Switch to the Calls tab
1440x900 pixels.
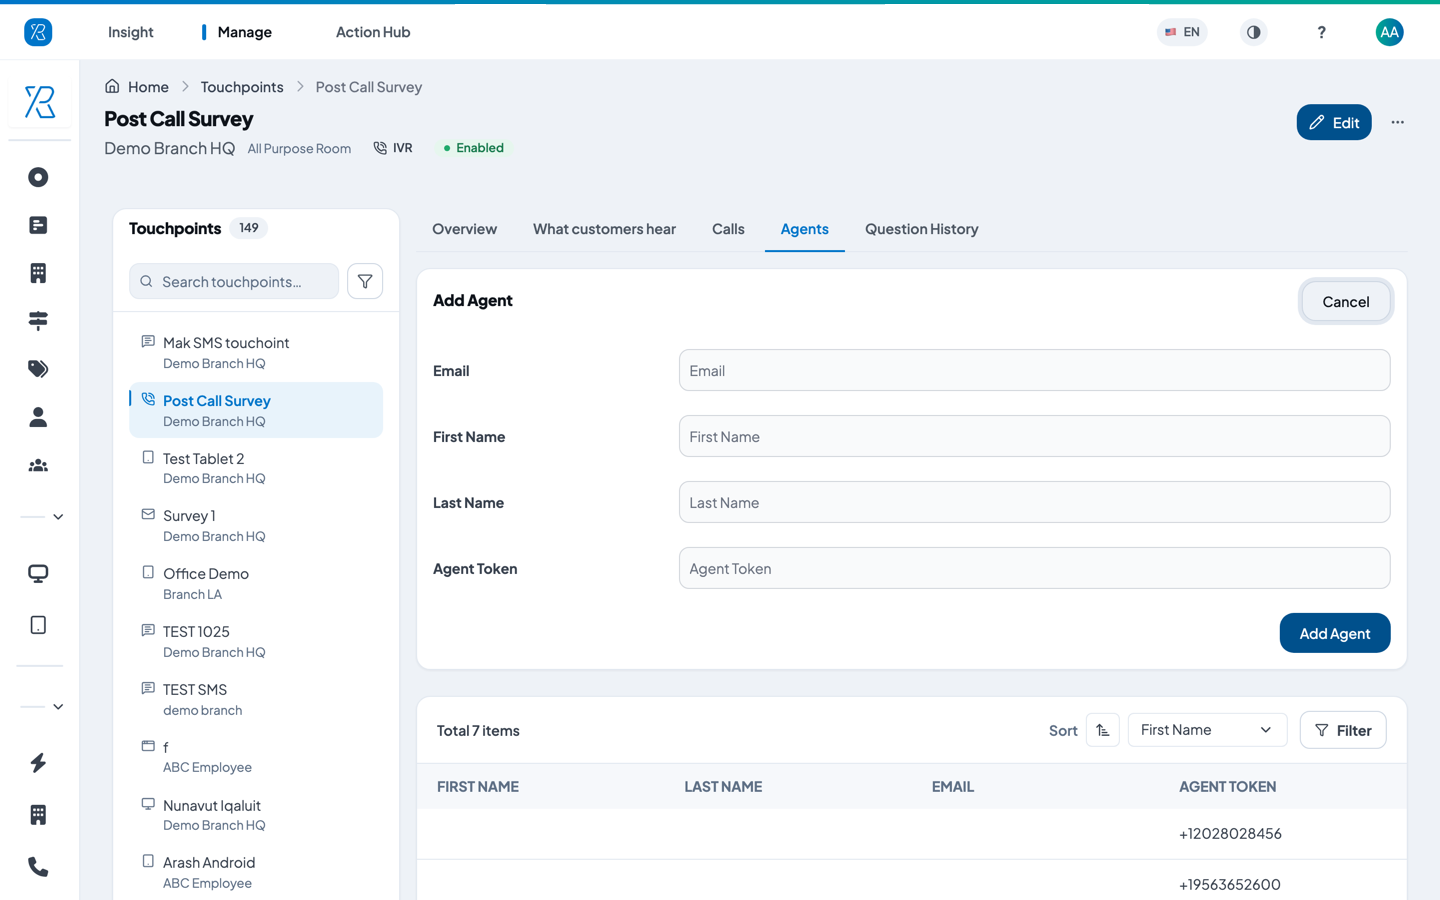(x=728, y=229)
